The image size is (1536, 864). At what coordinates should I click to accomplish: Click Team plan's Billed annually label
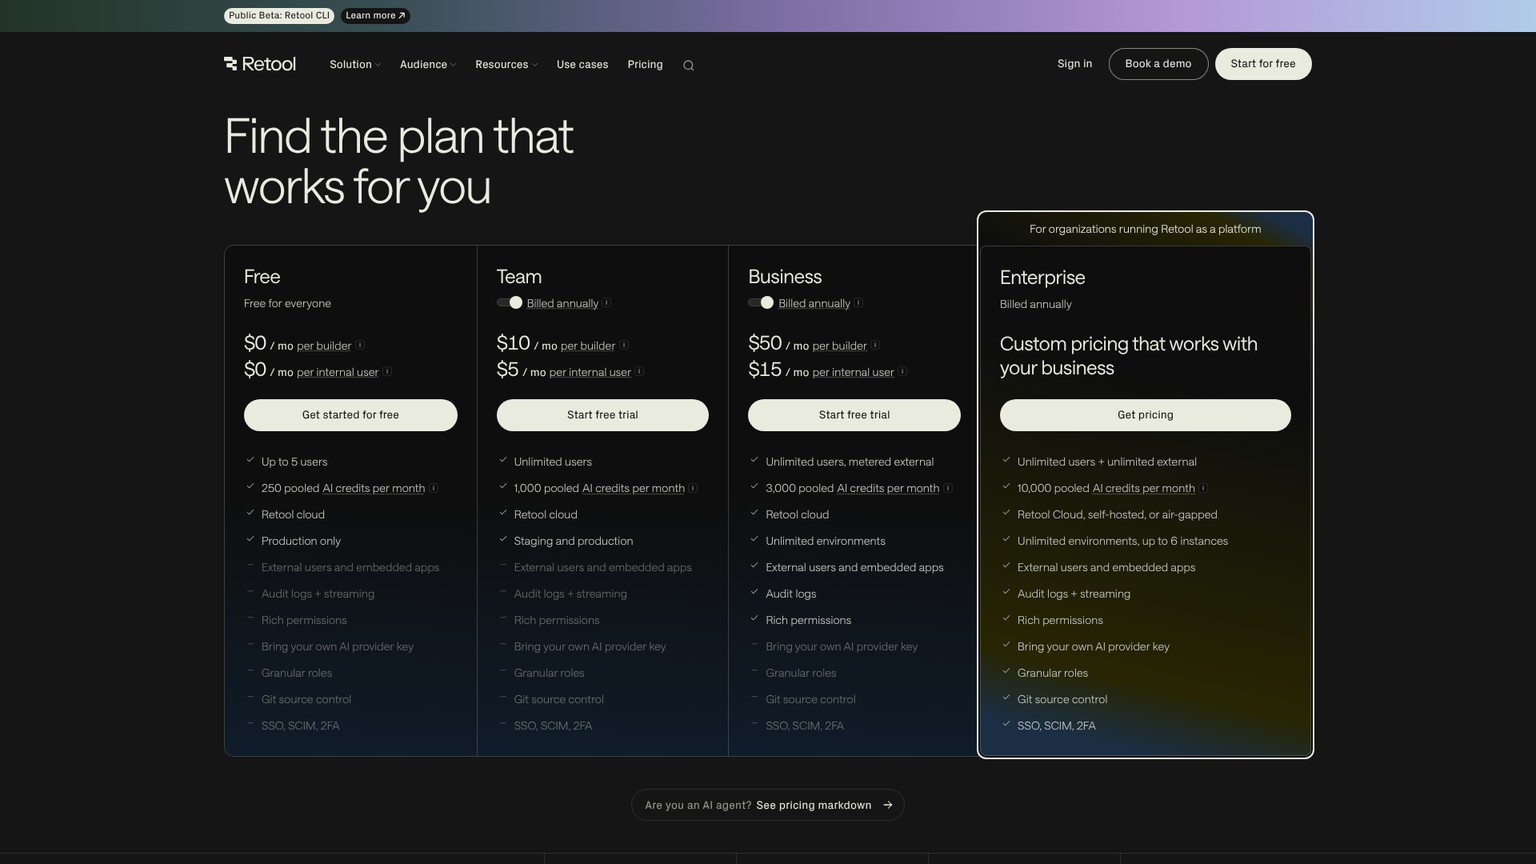coord(563,304)
